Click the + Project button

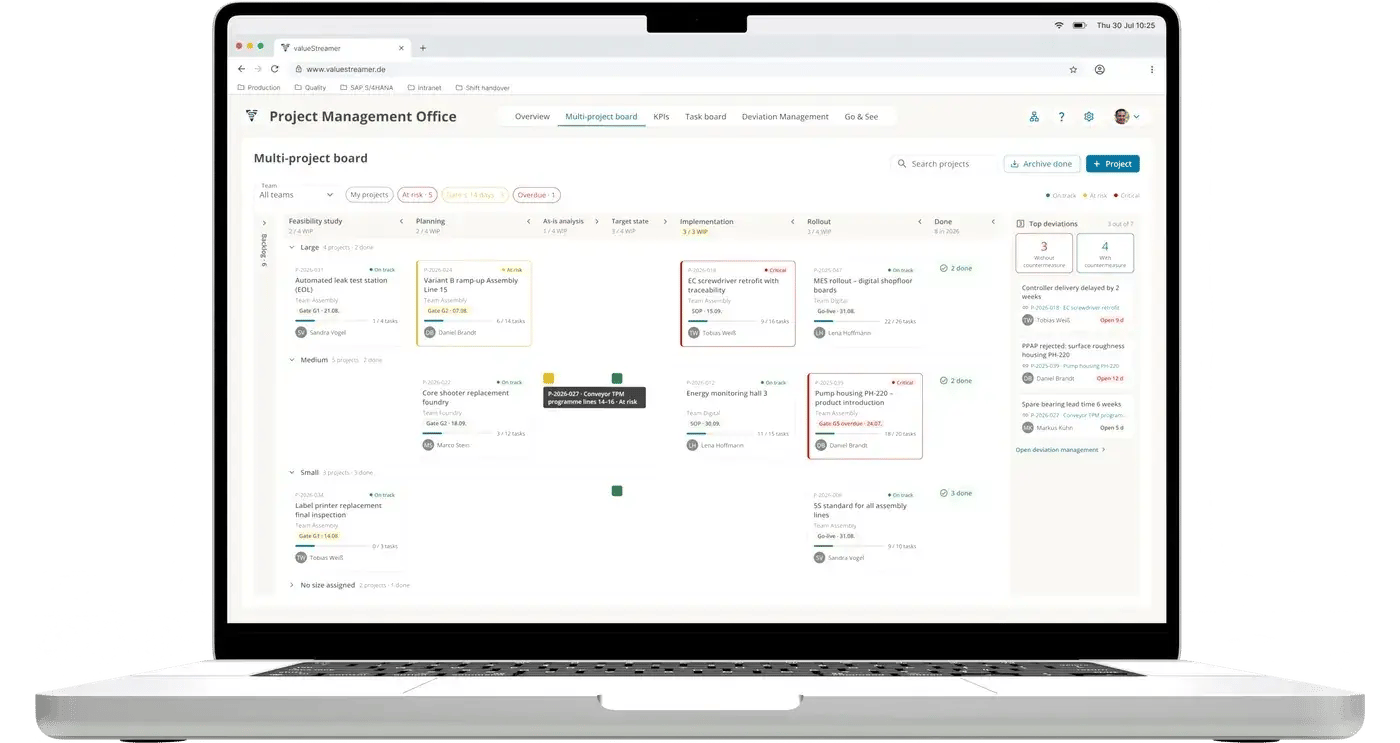tap(1113, 164)
